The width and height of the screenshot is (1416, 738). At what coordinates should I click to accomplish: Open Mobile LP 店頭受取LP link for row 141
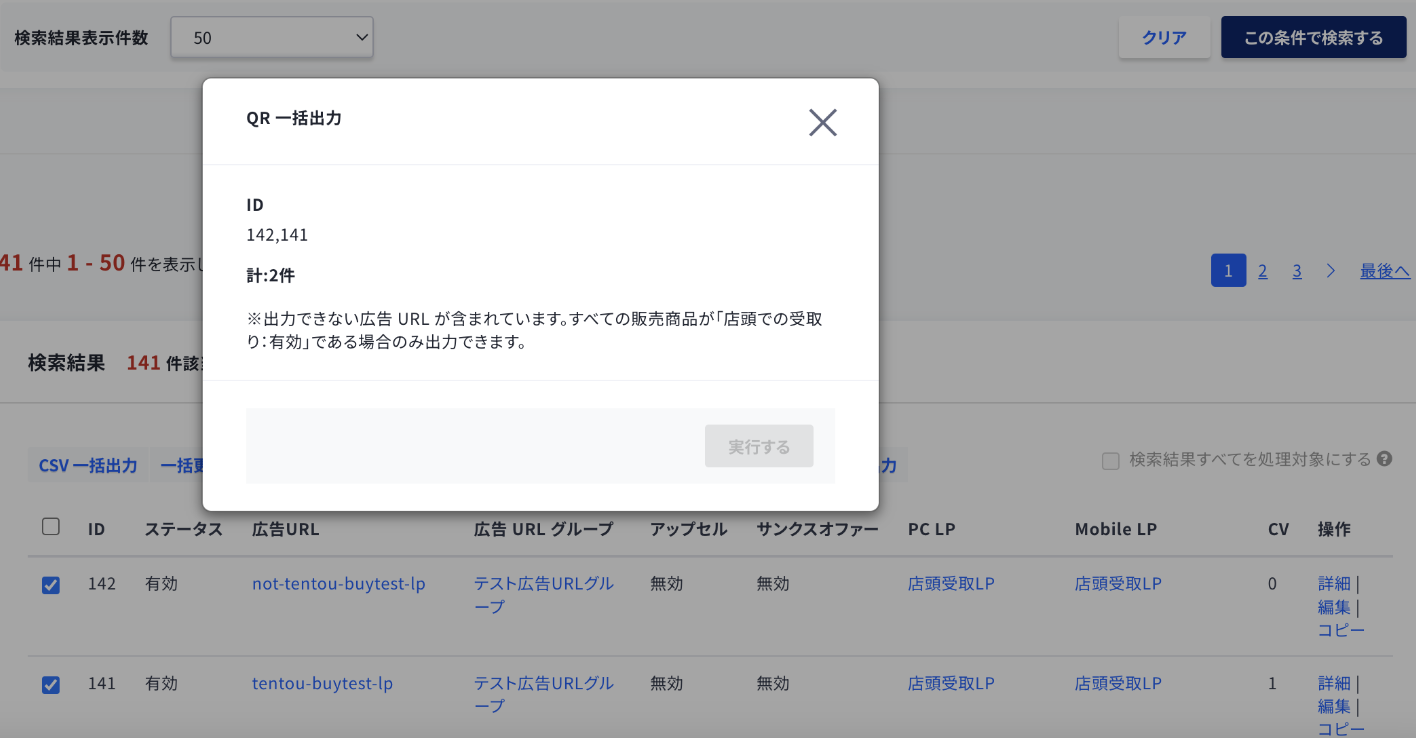point(1118,684)
